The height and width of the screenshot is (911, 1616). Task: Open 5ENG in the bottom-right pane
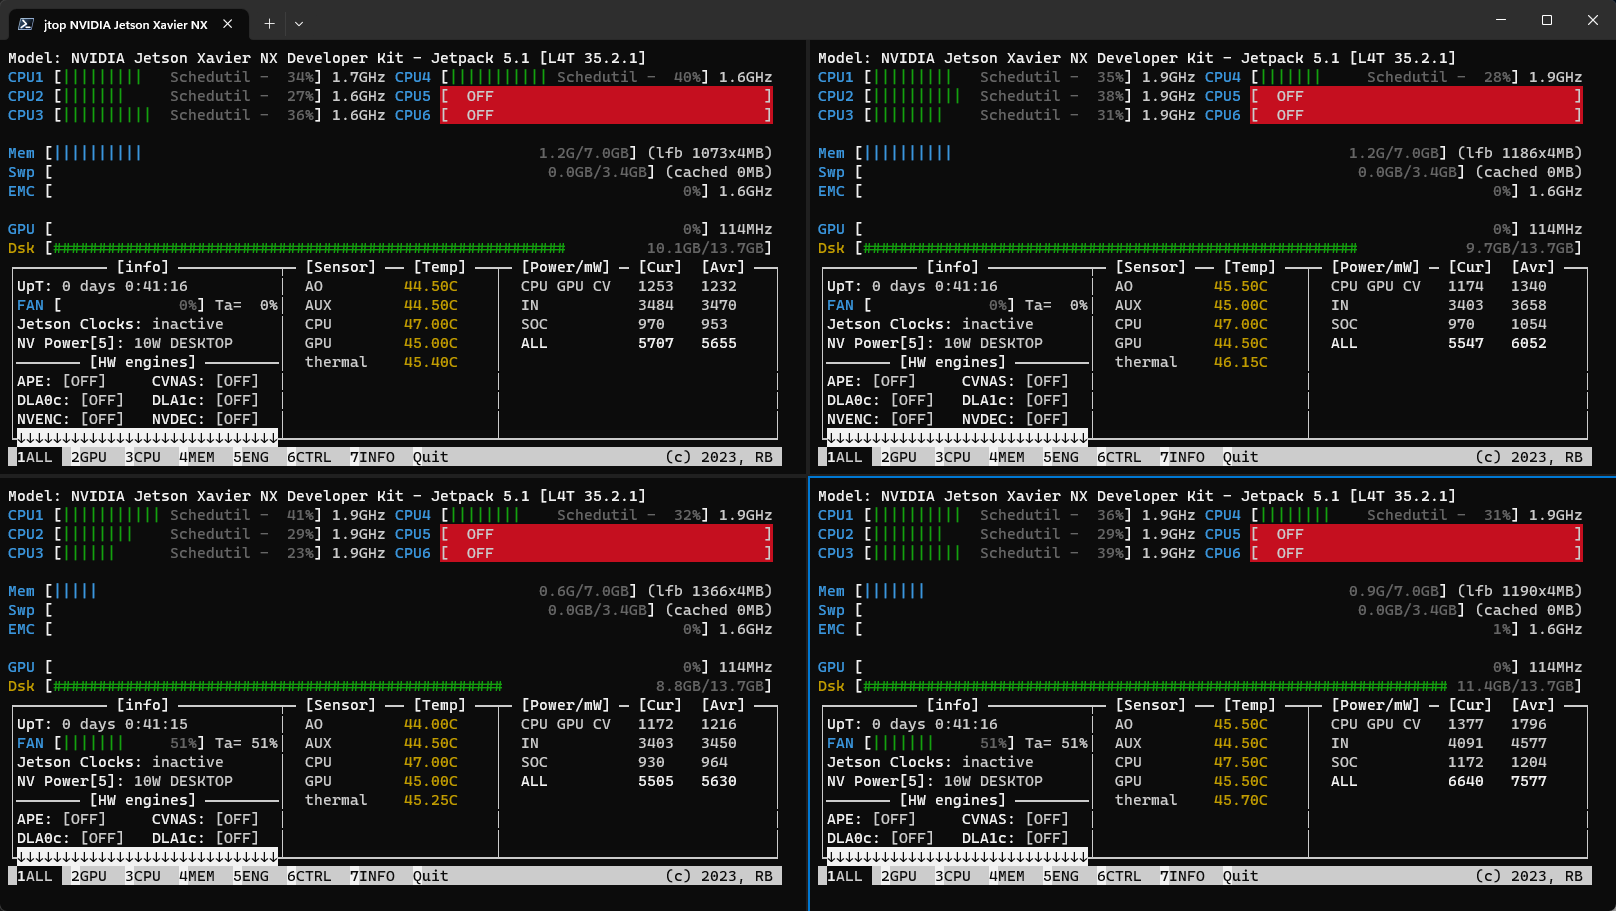coord(1061,876)
